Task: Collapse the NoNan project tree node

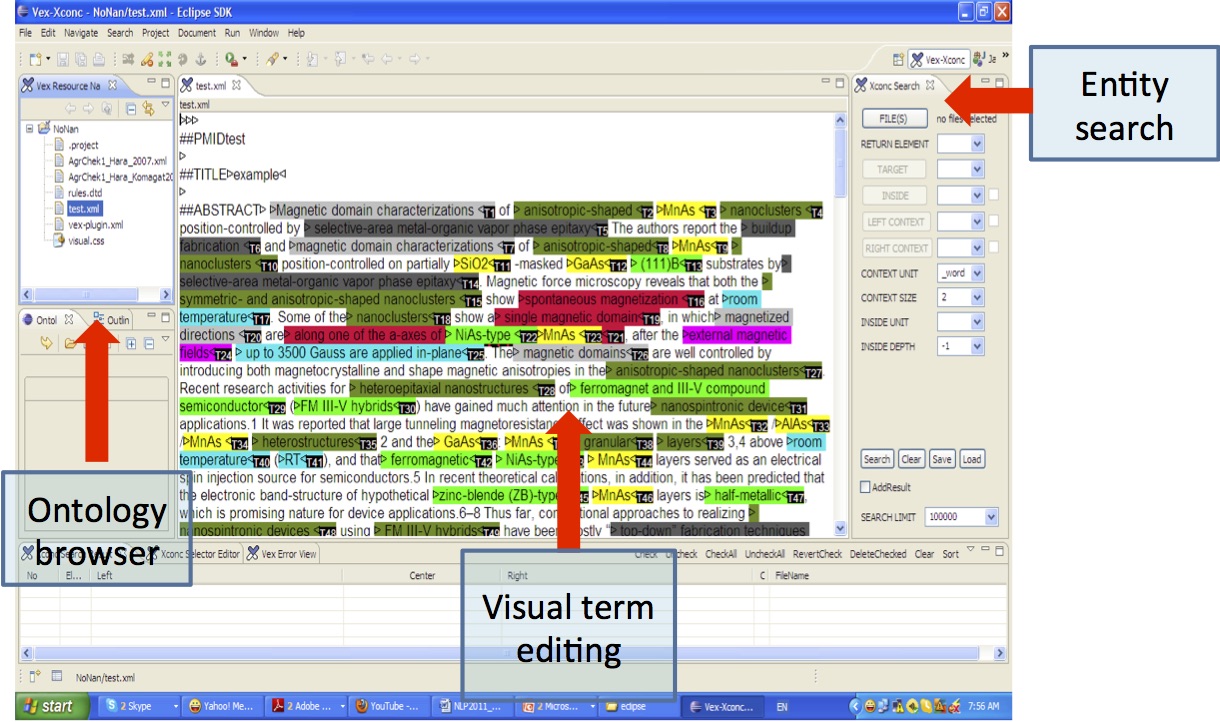Action: coord(30,129)
